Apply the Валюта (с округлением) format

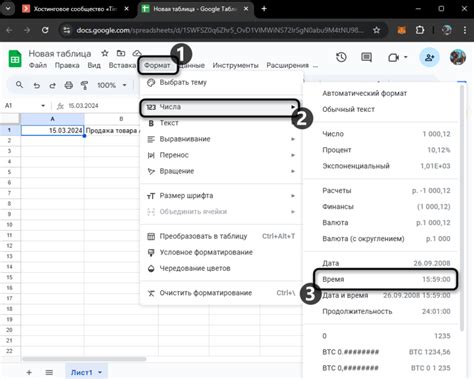click(x=382, y=239)
